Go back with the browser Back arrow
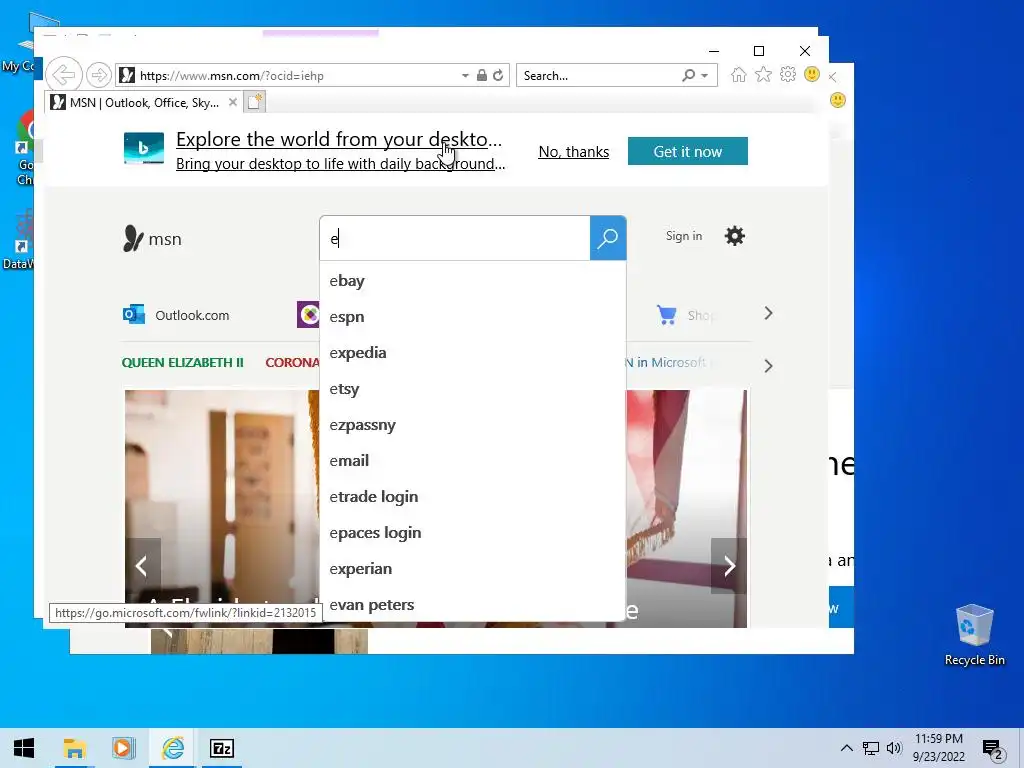Viewport: 1024px width, 768px height. (x=63, y=75)
